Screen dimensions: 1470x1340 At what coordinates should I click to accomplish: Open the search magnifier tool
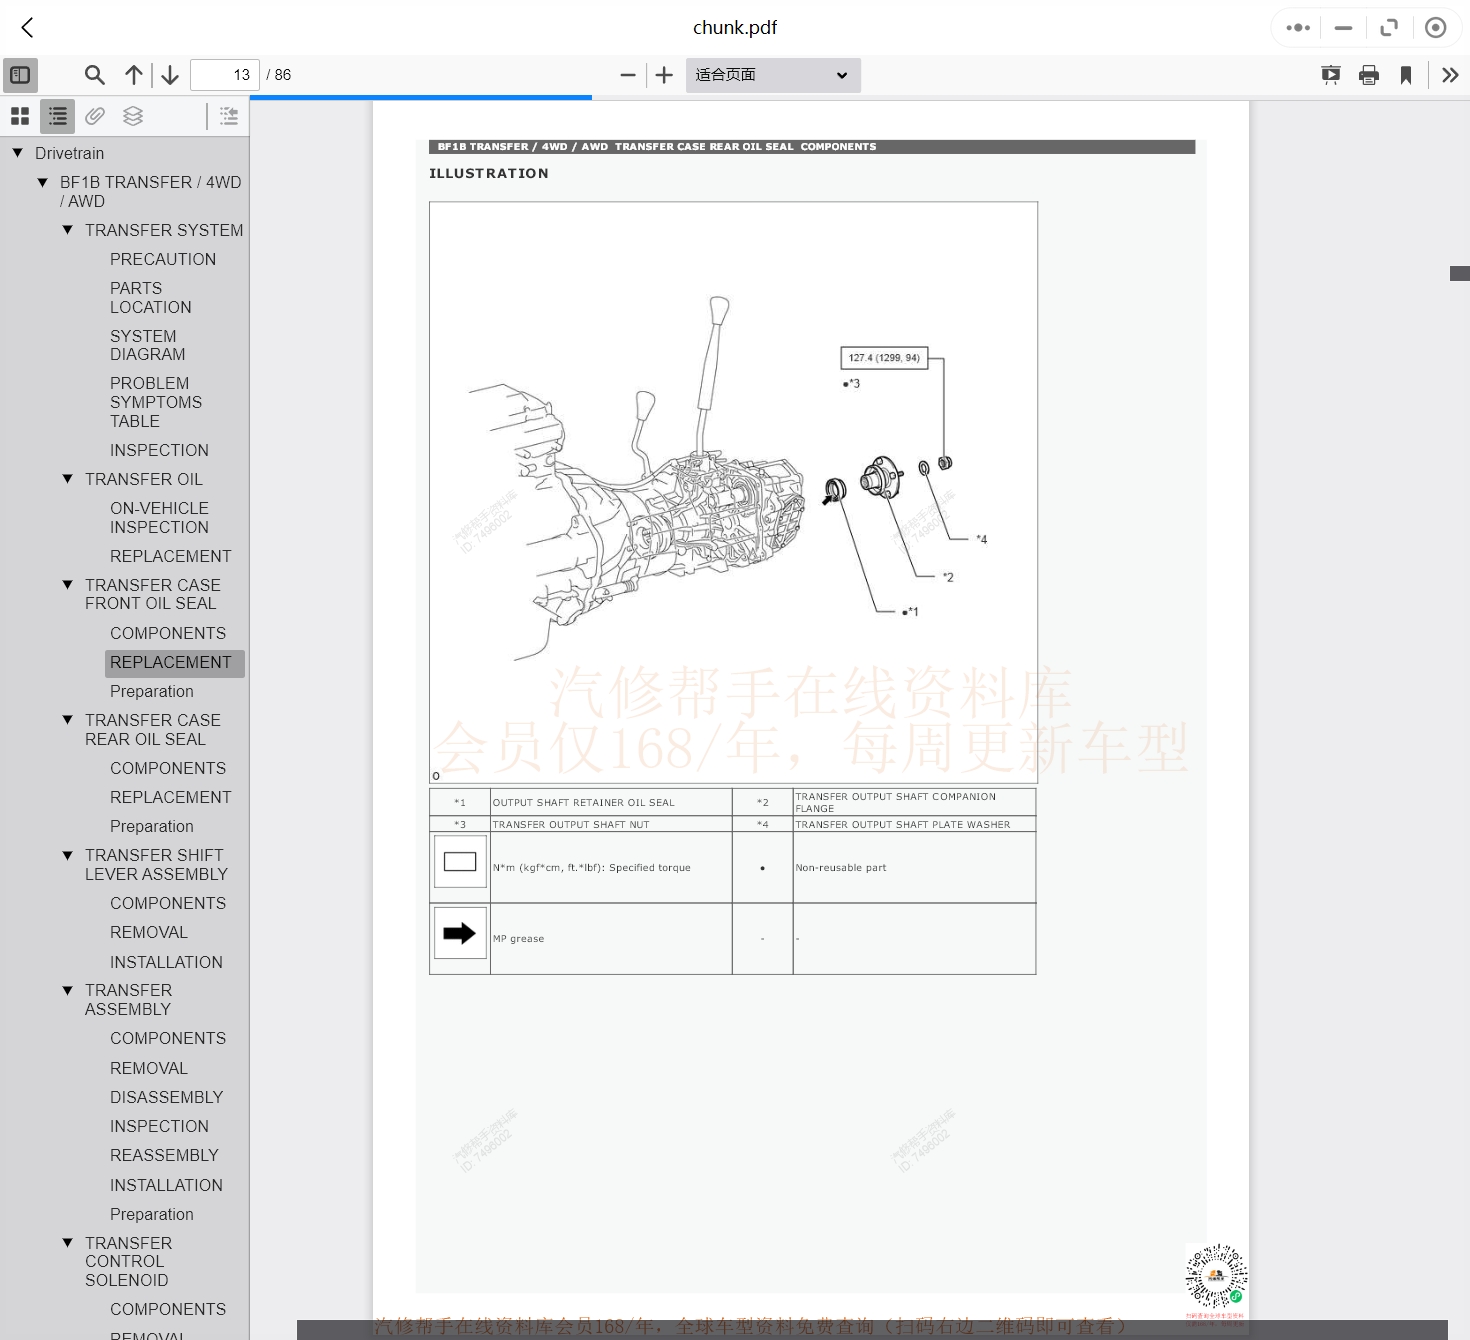[x=95, y=75]
